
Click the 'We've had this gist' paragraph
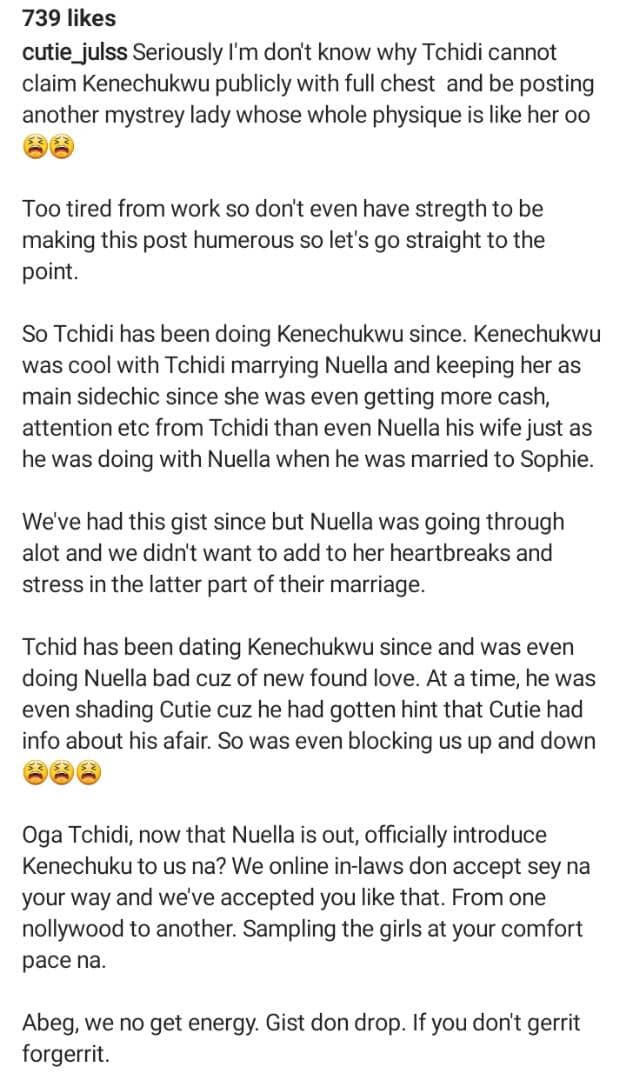coord(293,553)
